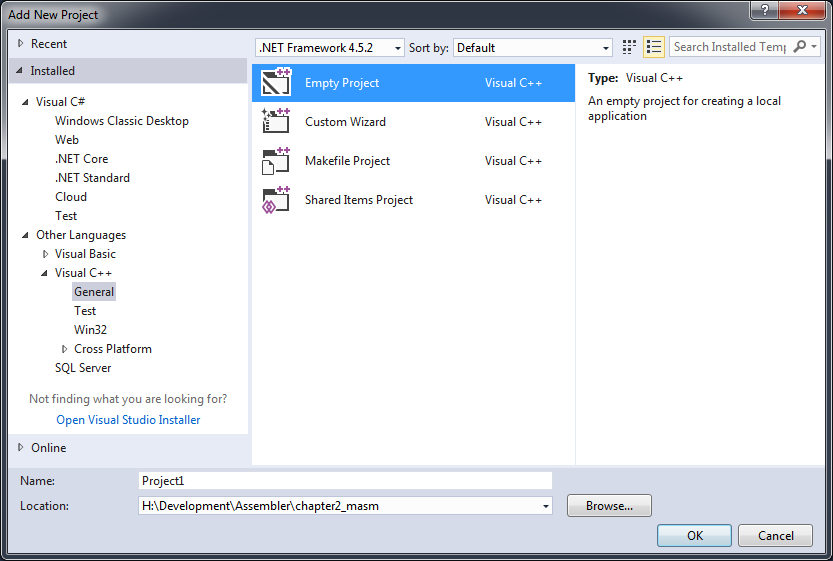Select the Visual Basic label
833x561 pixels.
85,254
